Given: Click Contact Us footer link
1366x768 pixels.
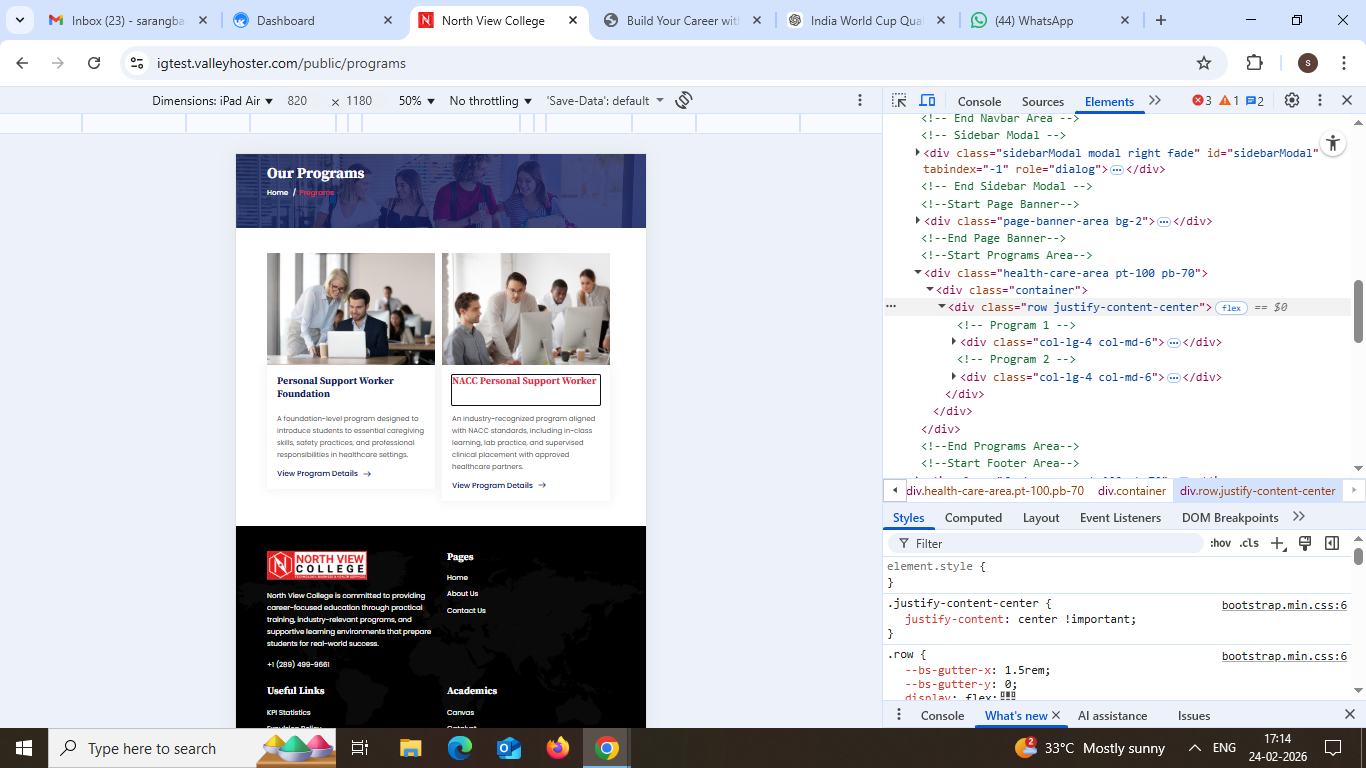Looking at the screenshot, I should (x=466, y=610).
